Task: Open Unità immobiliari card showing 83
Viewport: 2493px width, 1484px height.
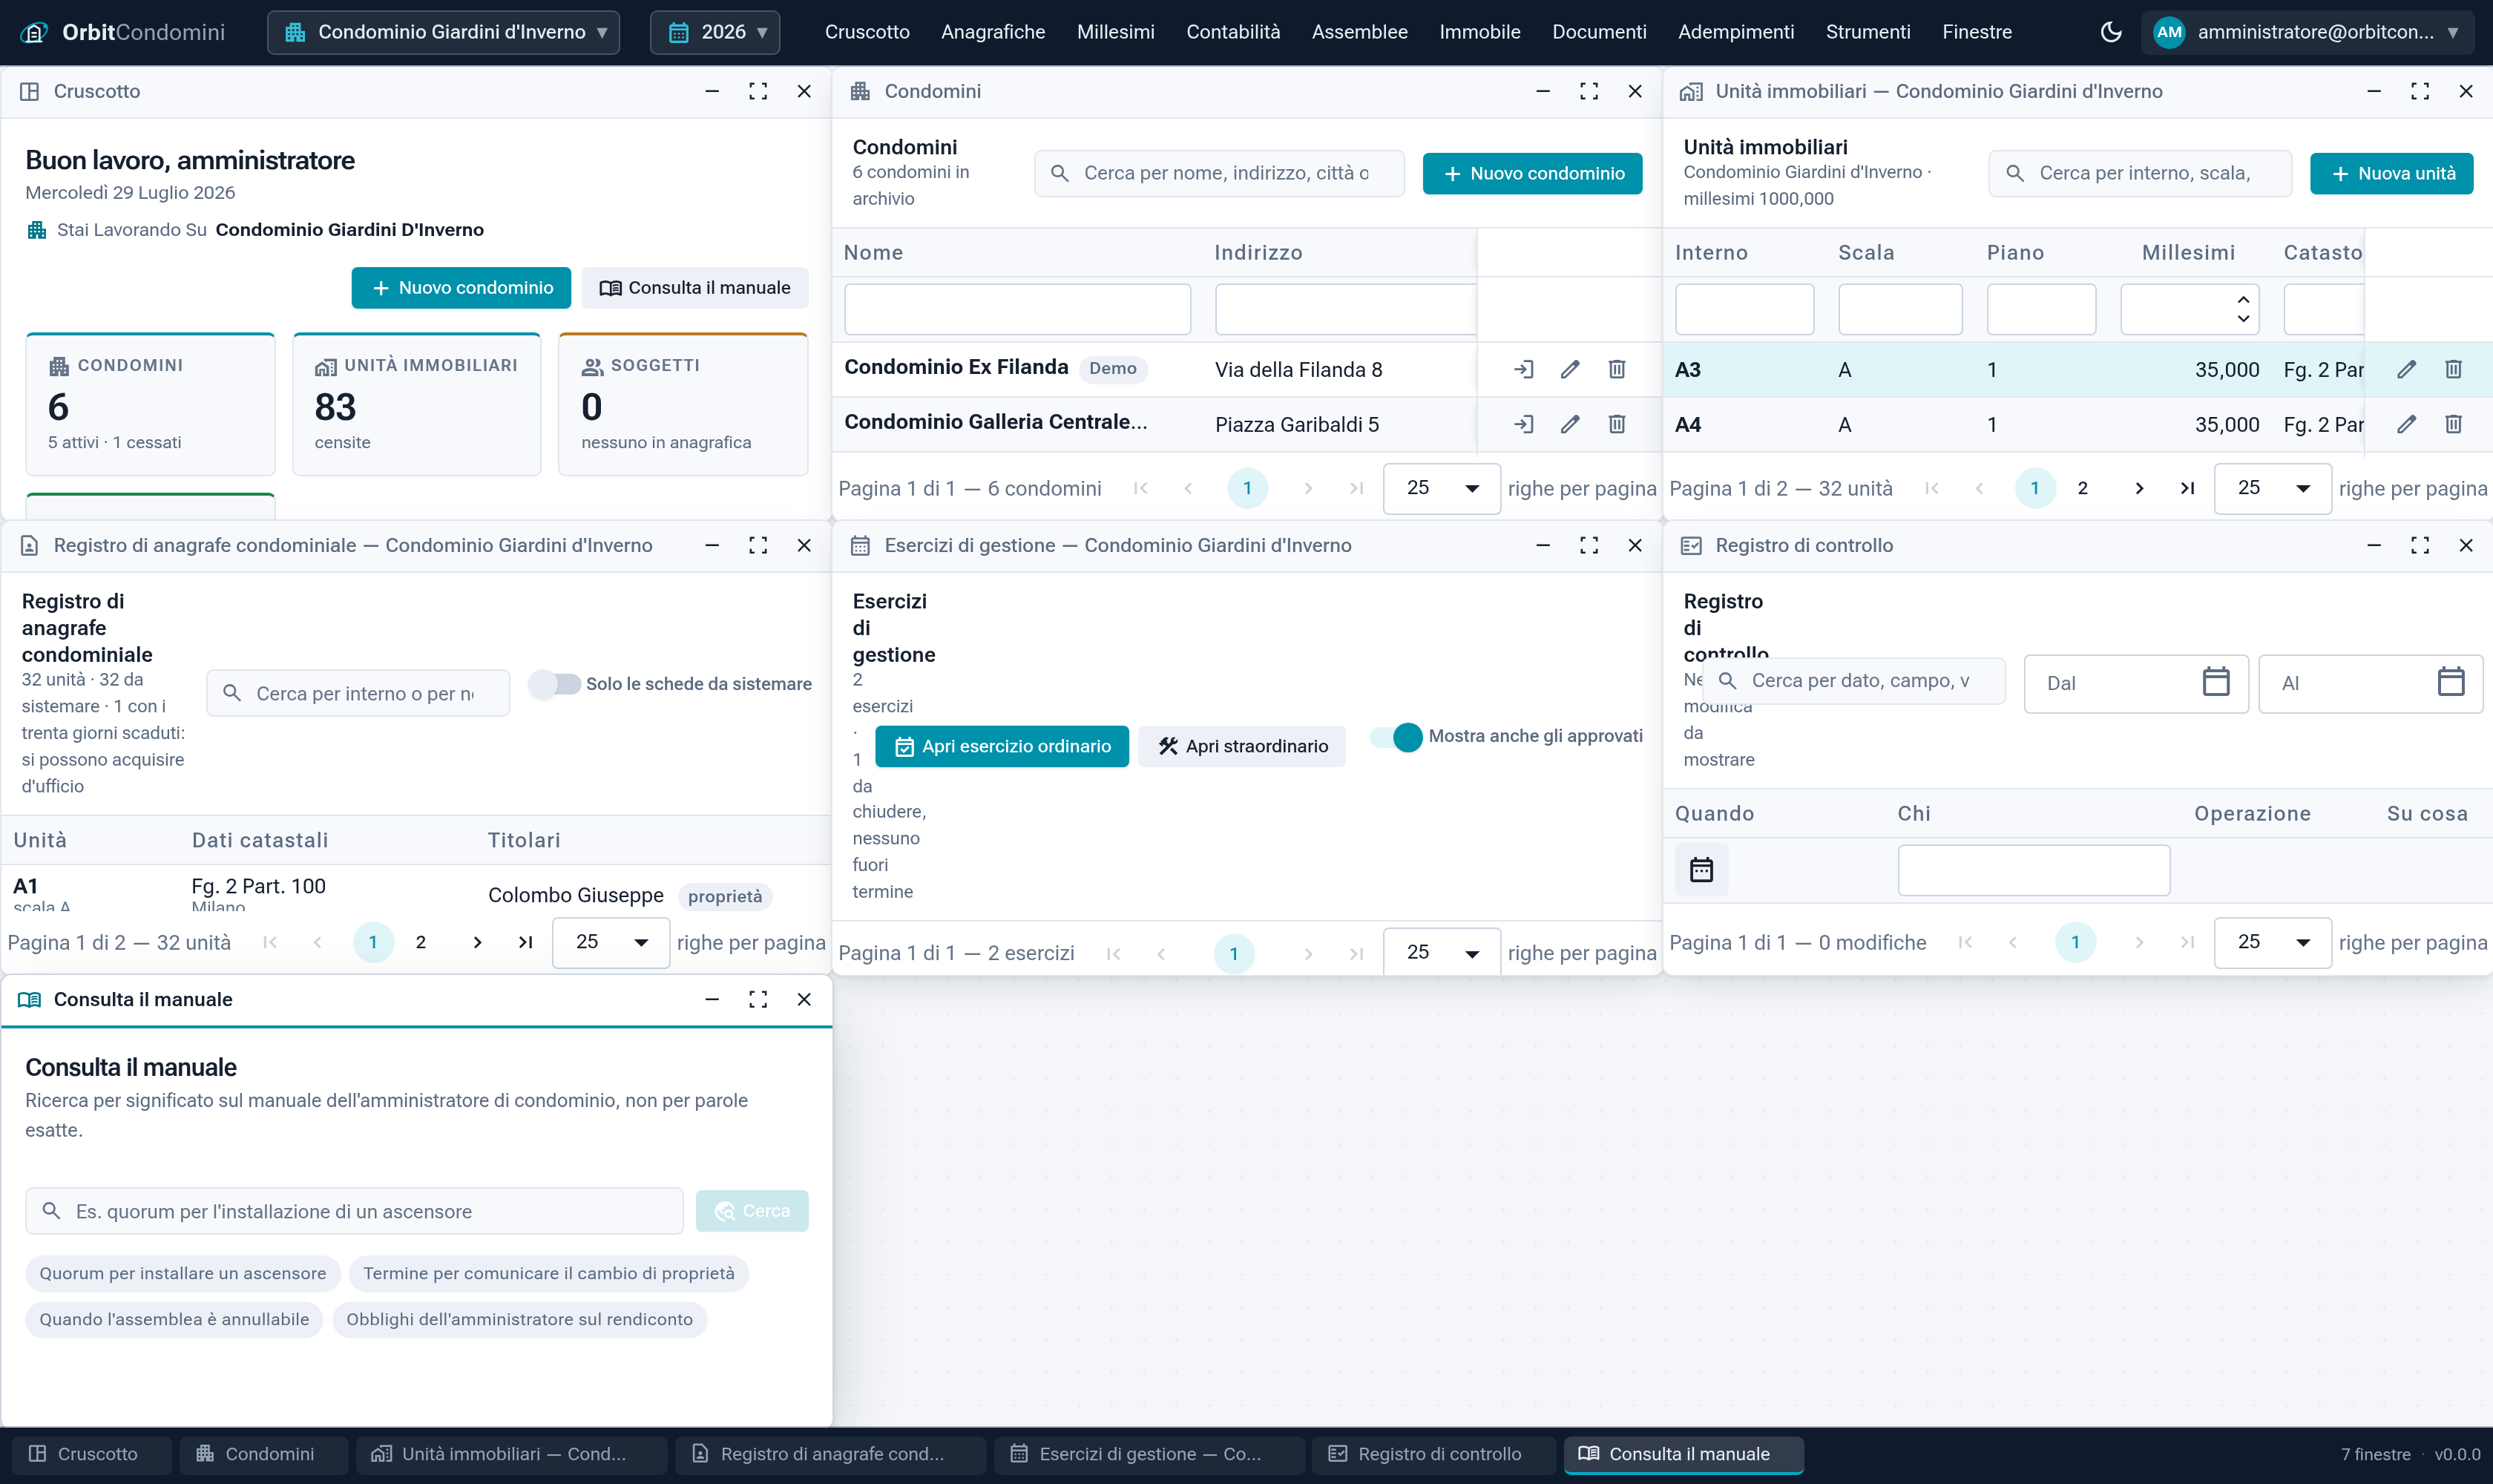Action: tap(417, 404)
